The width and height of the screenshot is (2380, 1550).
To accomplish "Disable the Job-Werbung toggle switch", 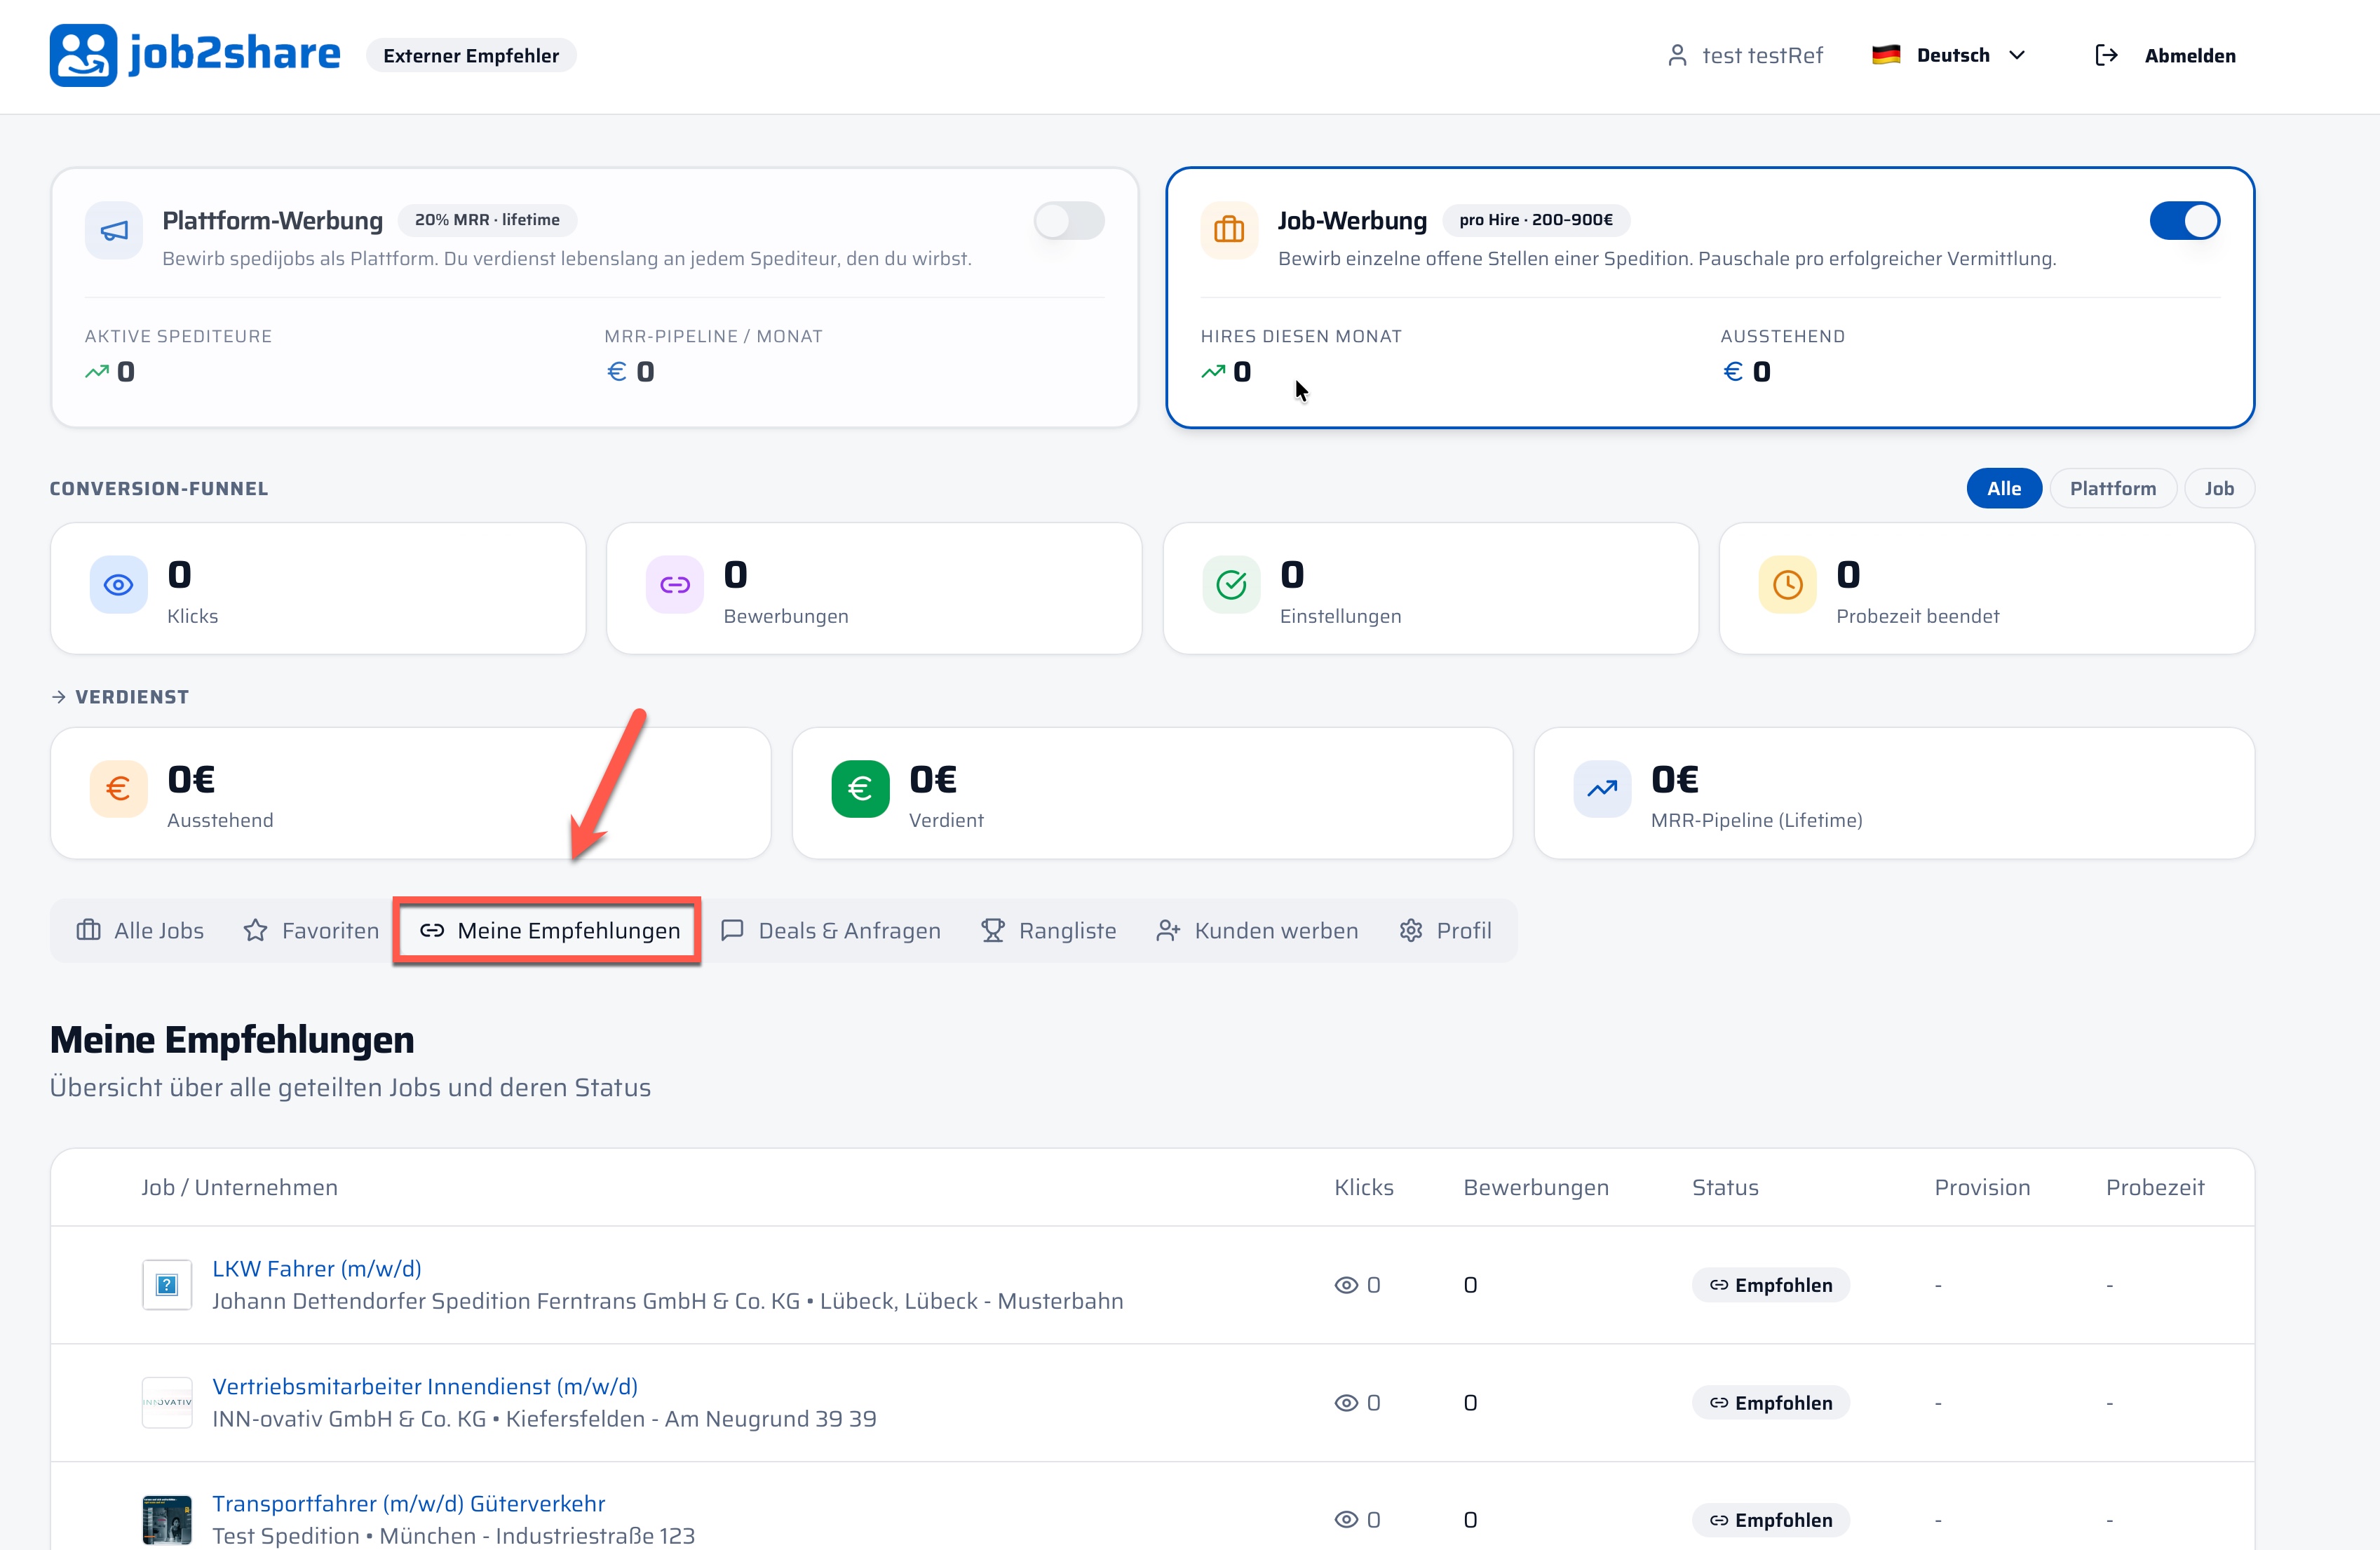I will point(2185,221).
